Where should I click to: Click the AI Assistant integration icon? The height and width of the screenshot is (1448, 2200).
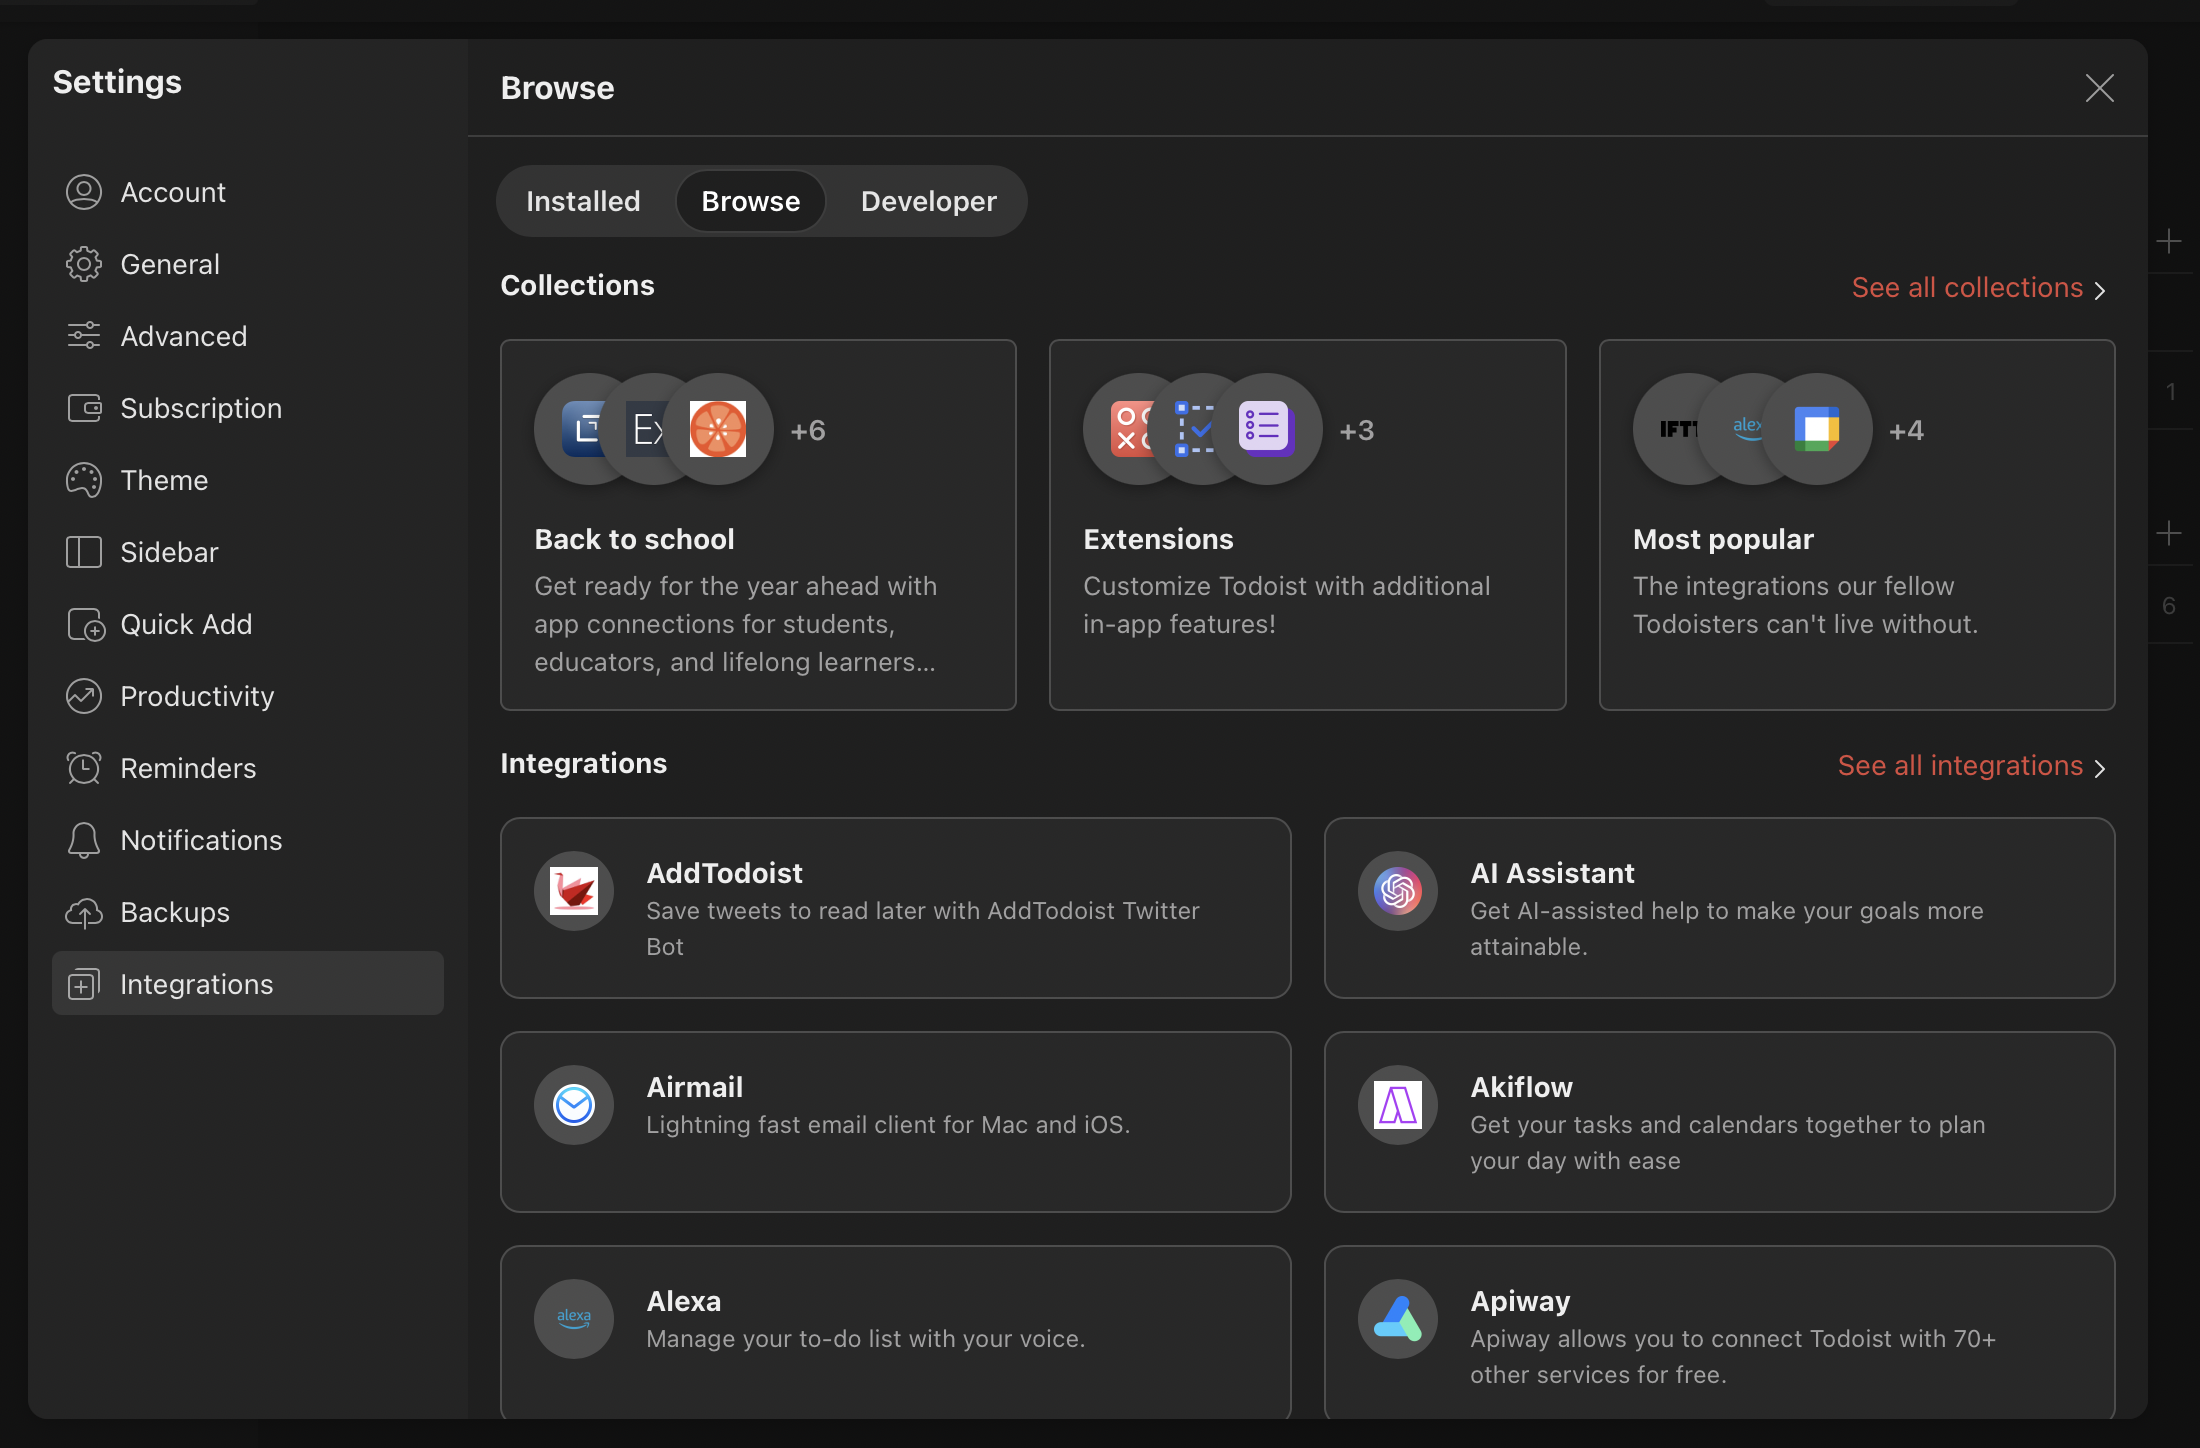coord(1397,890)
